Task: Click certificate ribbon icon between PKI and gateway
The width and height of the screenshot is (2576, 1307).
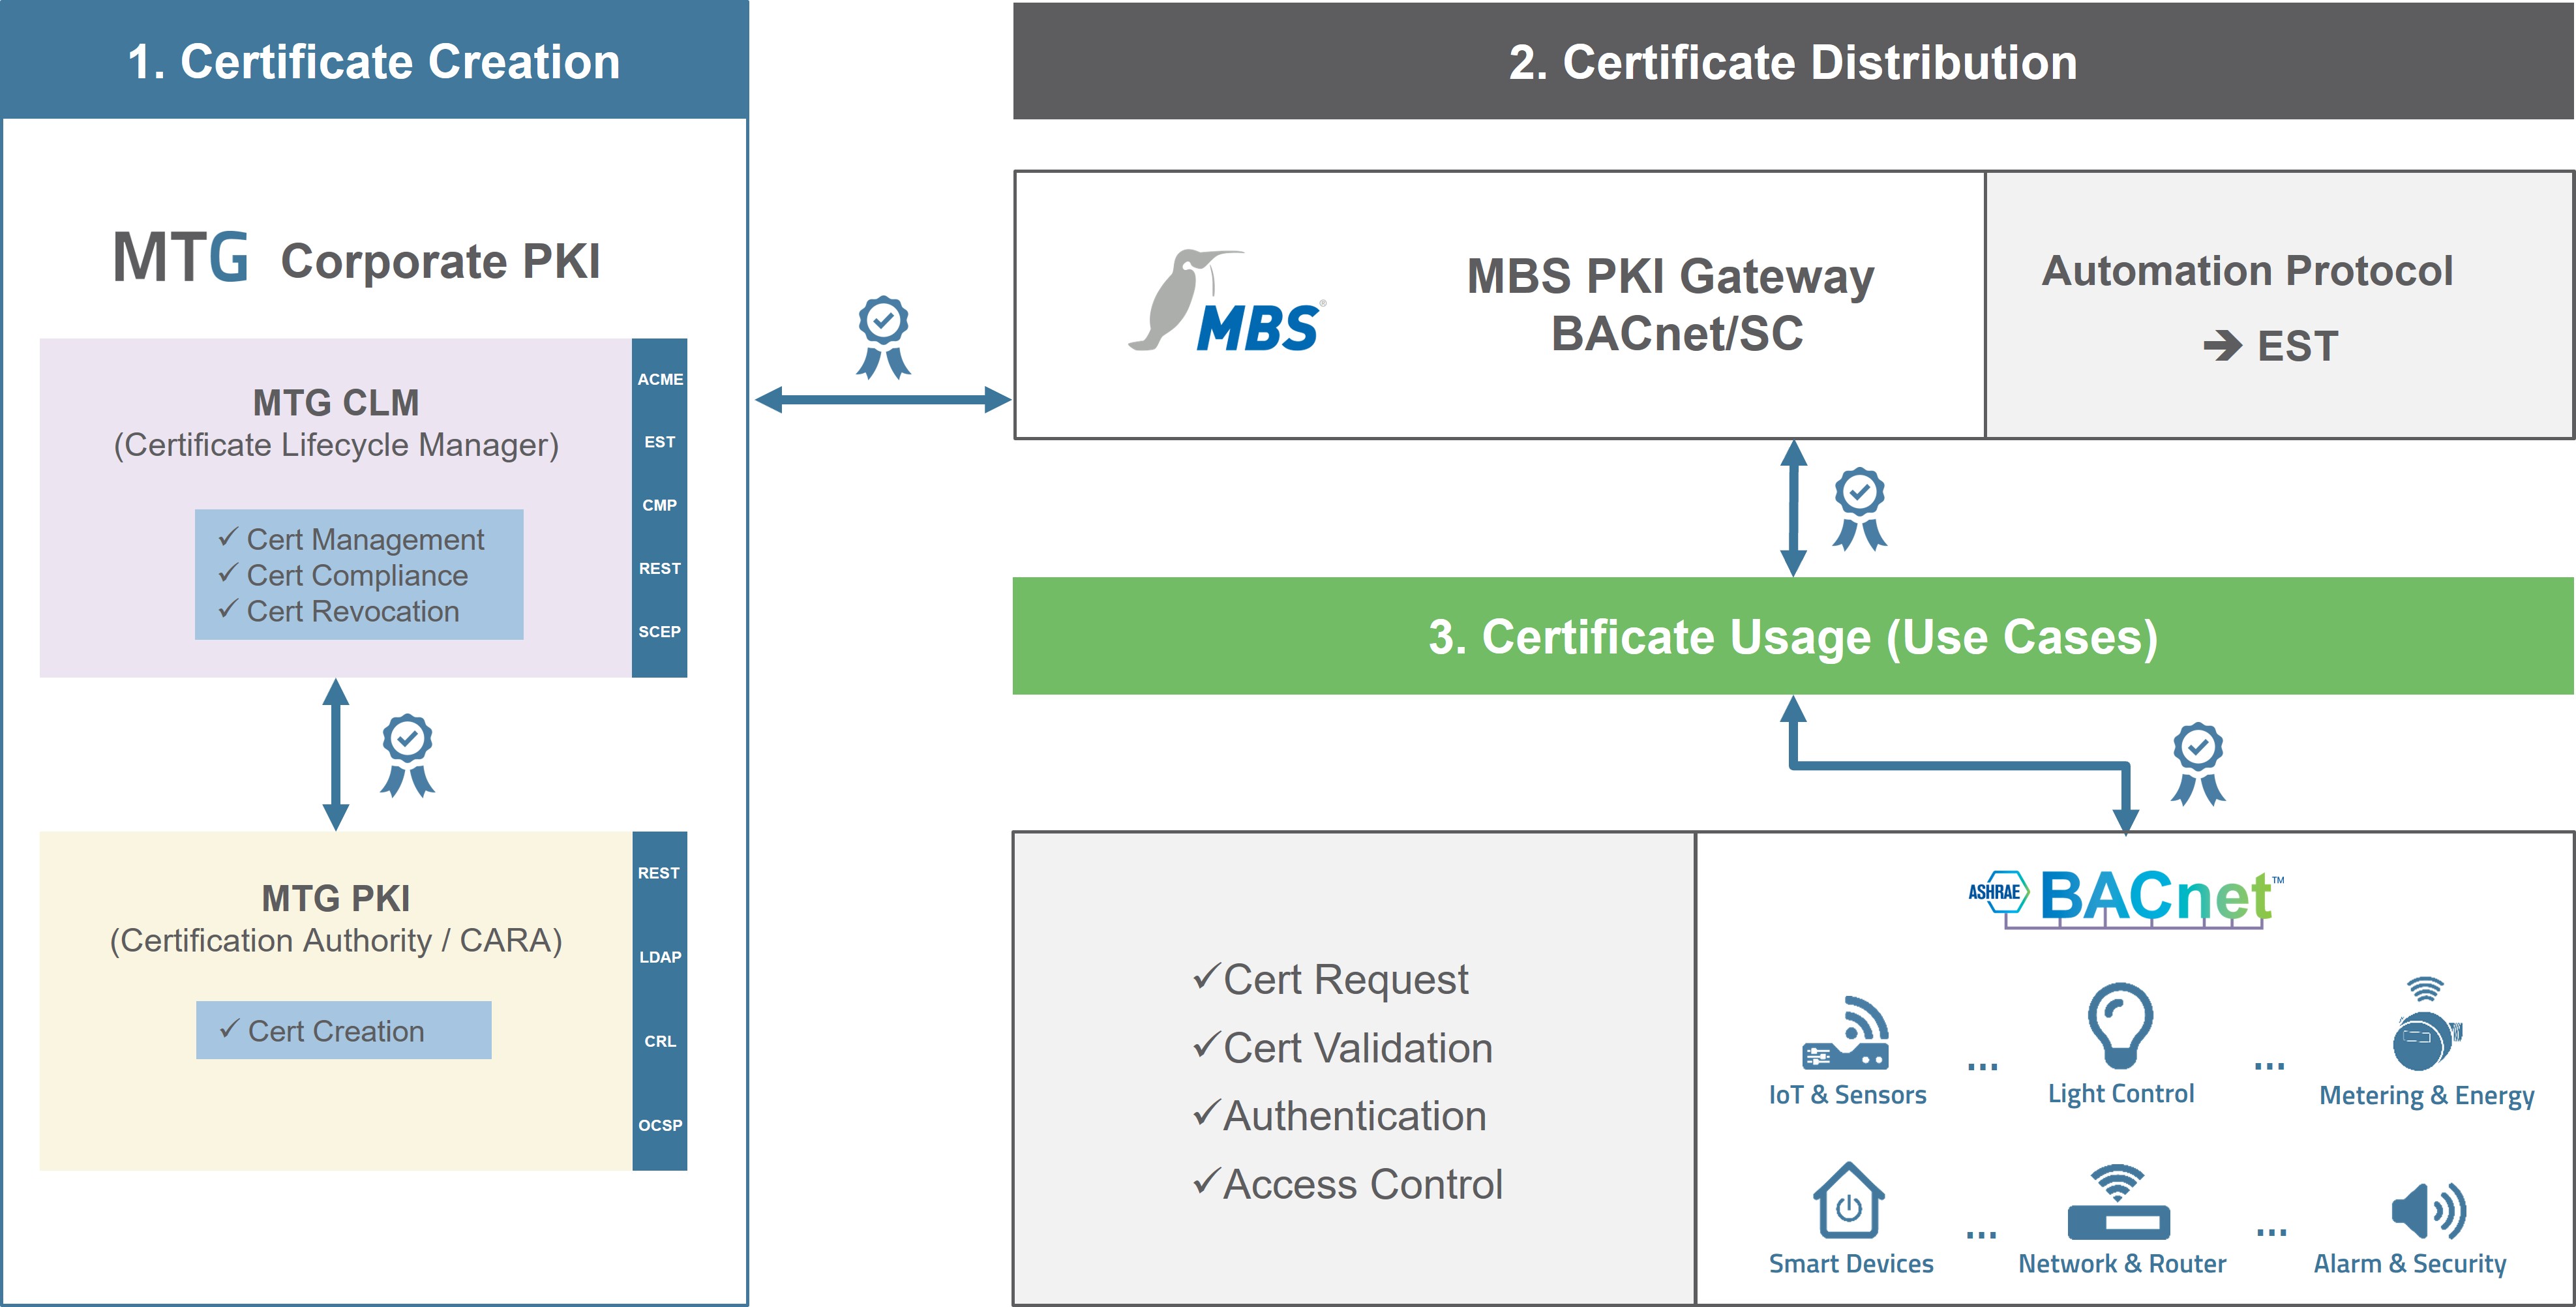Action: click(x=883, y=338)
